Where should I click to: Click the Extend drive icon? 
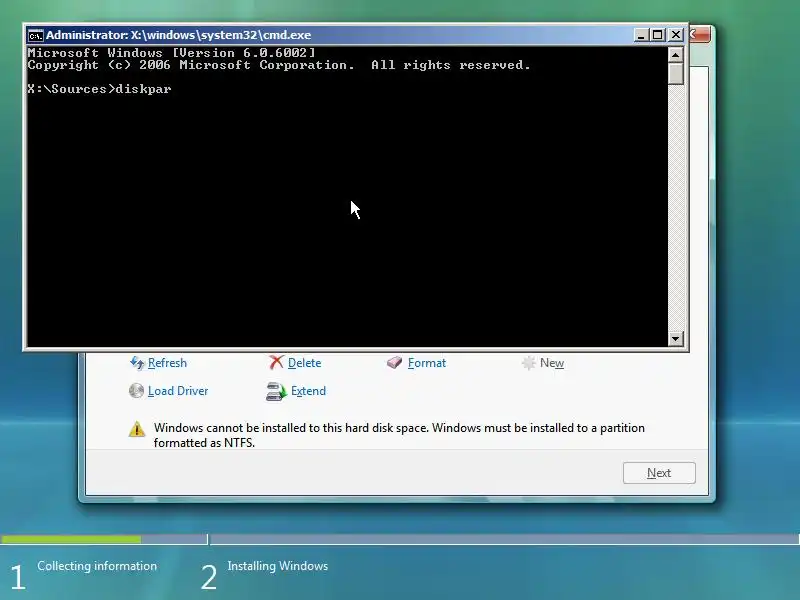276,391
